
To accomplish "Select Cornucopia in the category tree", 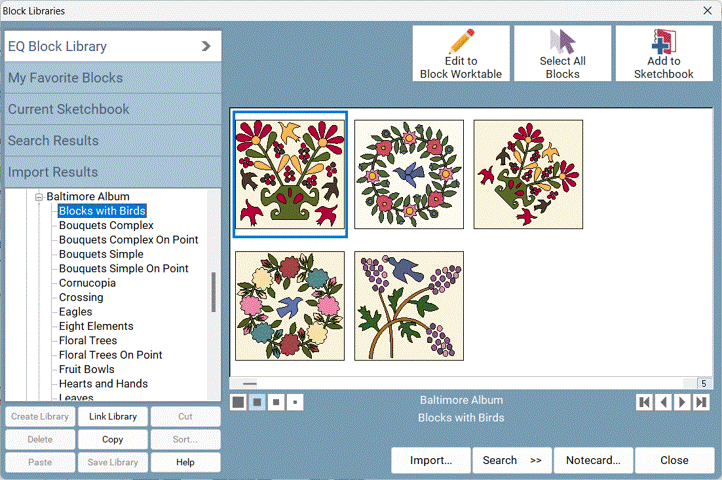I will [x=87, y=283].
